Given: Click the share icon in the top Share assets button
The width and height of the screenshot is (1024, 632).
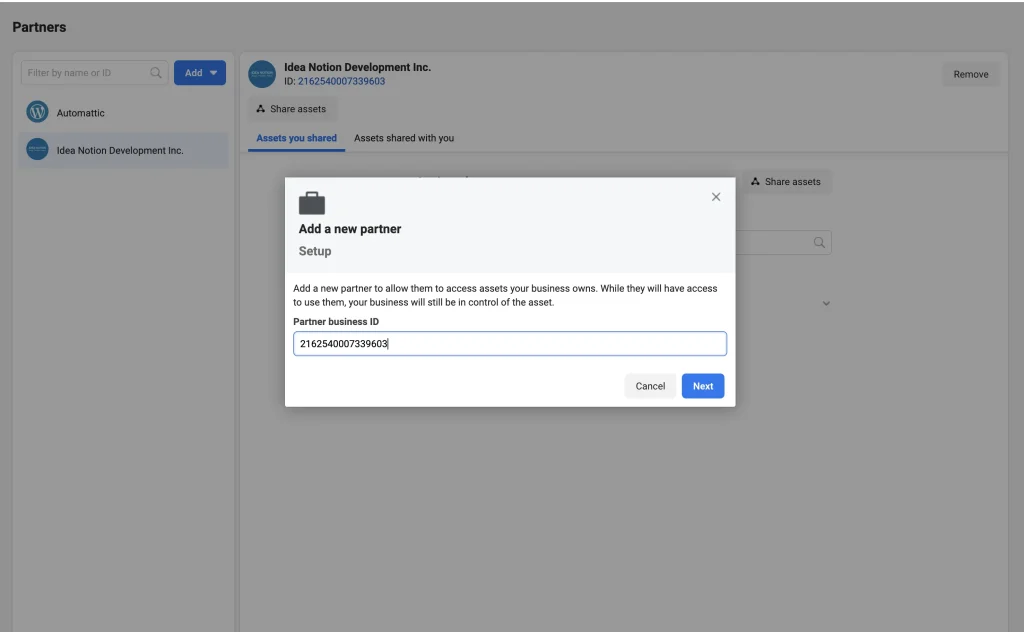Looking at the screenshot, I should (x=261, y=109).
